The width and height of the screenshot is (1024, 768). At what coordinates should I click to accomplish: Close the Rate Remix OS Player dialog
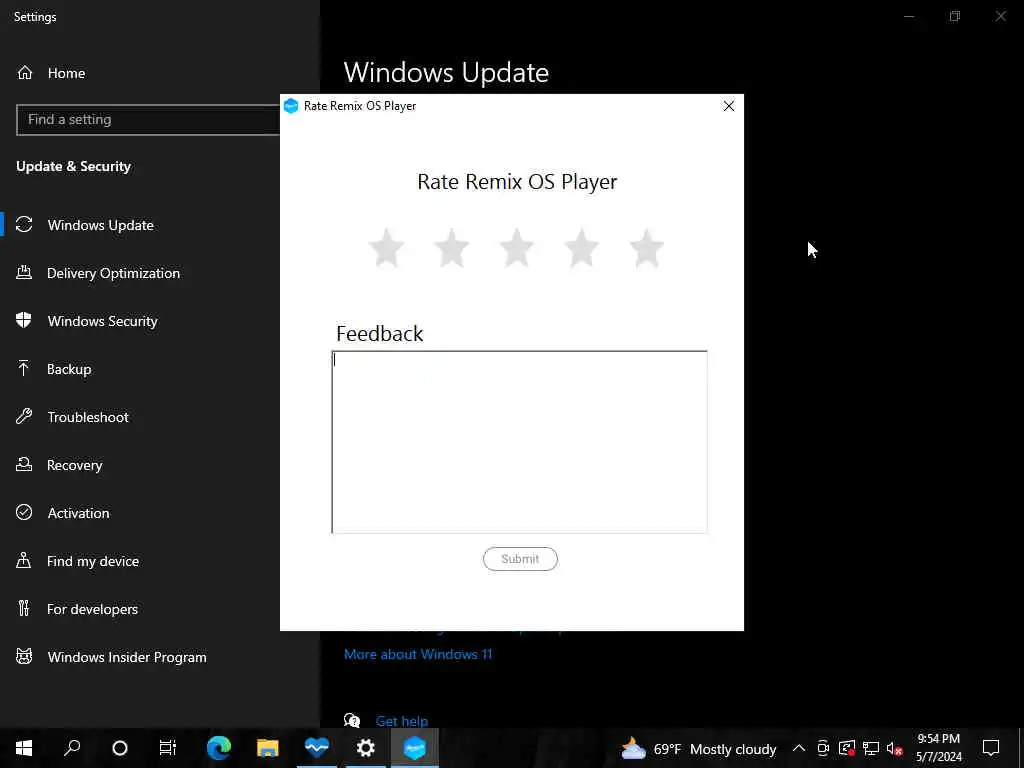pyautogui.click(x=729, y=106)
